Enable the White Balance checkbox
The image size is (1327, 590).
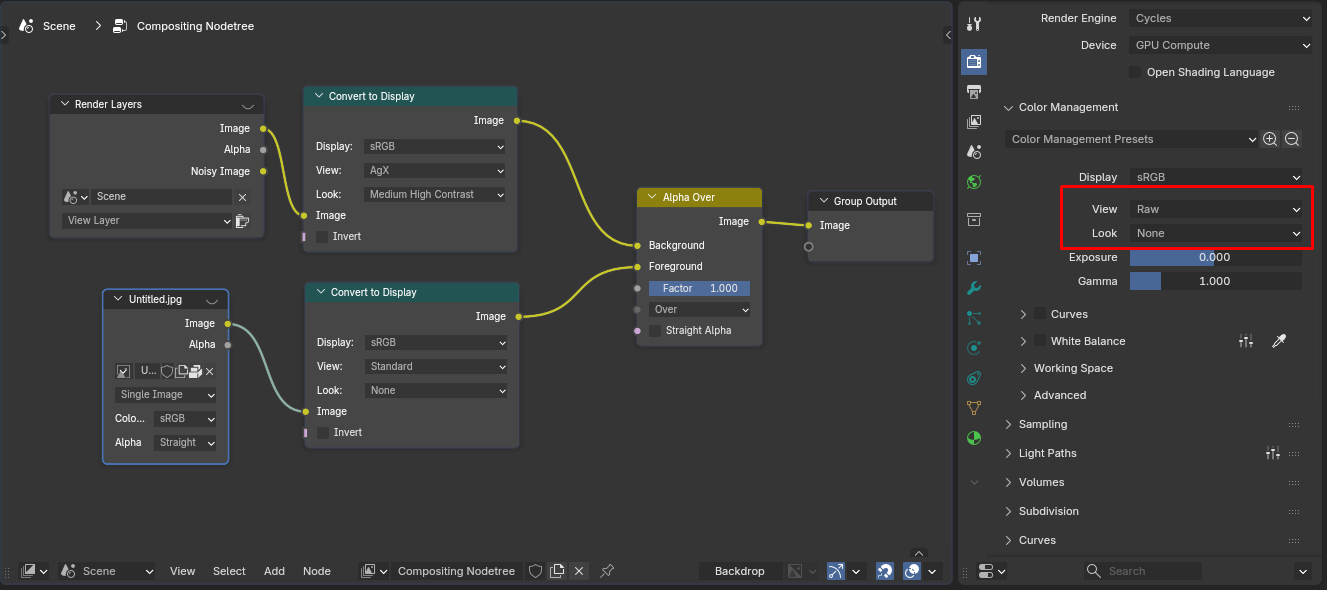point(1040,341)
